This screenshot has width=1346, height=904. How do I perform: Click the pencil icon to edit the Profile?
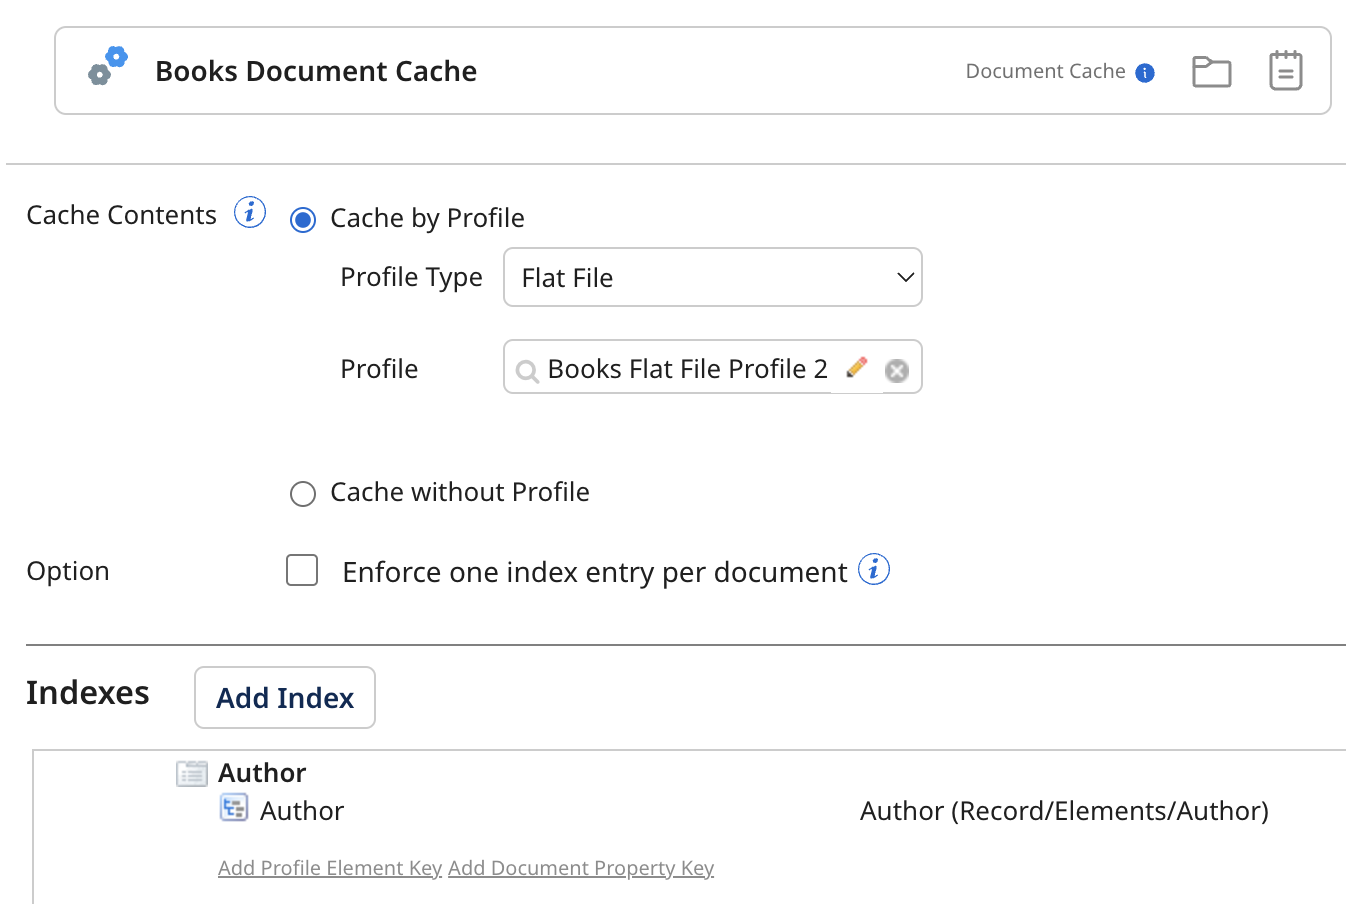coord(857,367)
